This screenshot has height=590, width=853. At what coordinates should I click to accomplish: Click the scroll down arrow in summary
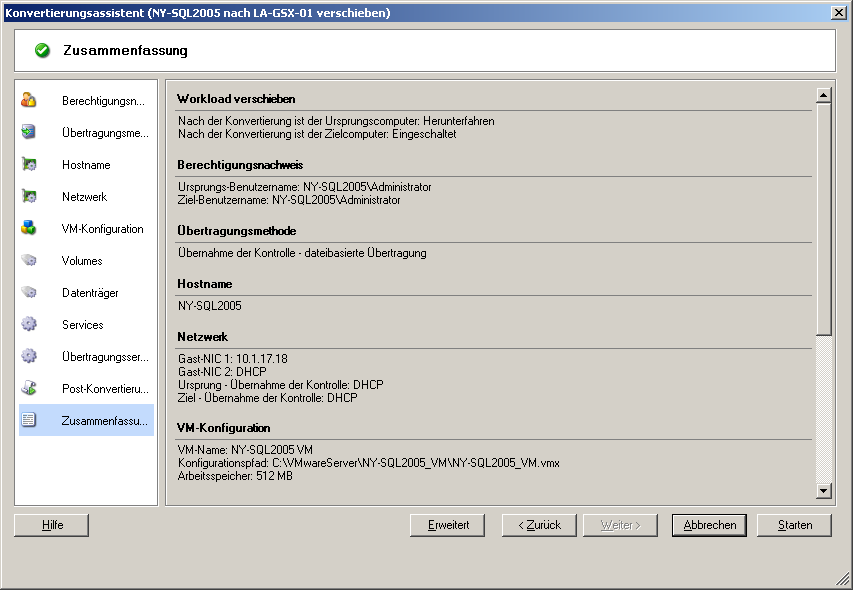[824, 490]
